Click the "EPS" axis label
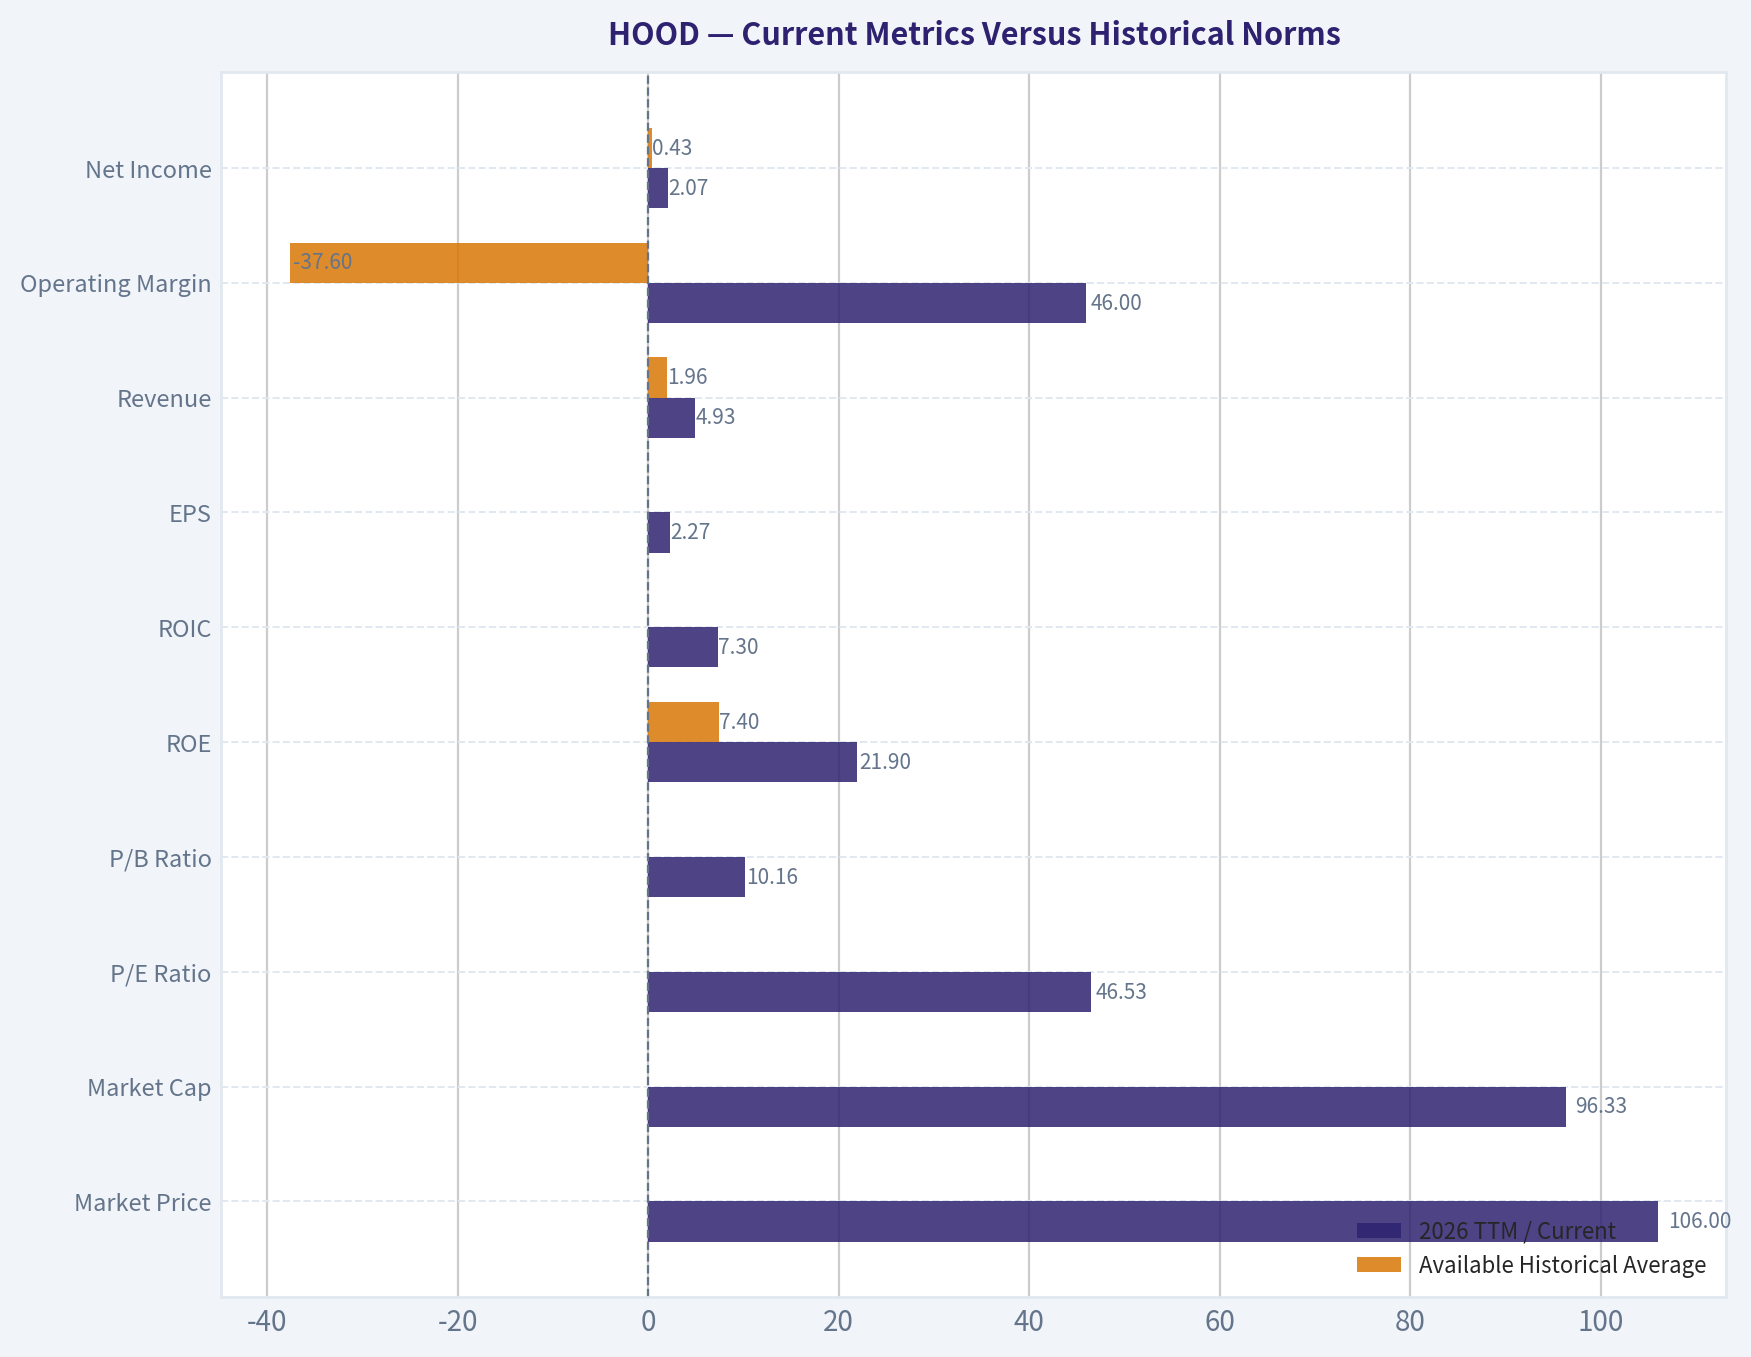Viewport: 1751px width, 1357px height. click(x=190, y=514)
